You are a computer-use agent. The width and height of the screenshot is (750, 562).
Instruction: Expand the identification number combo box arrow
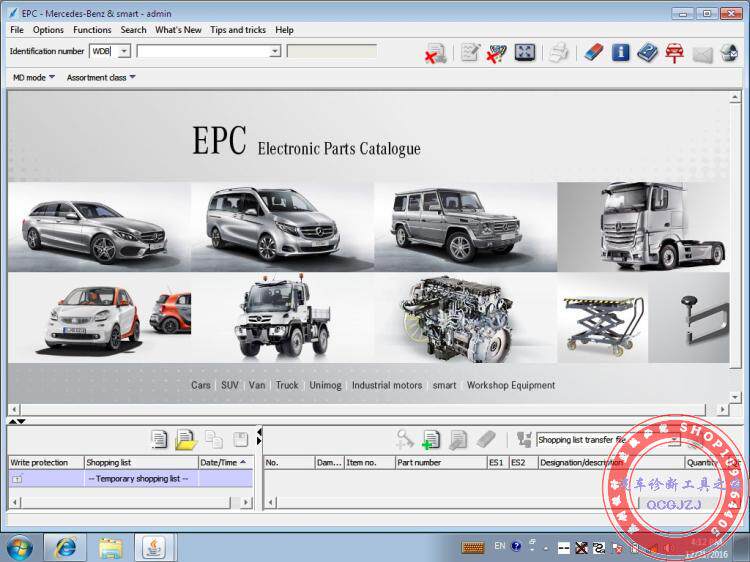(x=275, y=51)
